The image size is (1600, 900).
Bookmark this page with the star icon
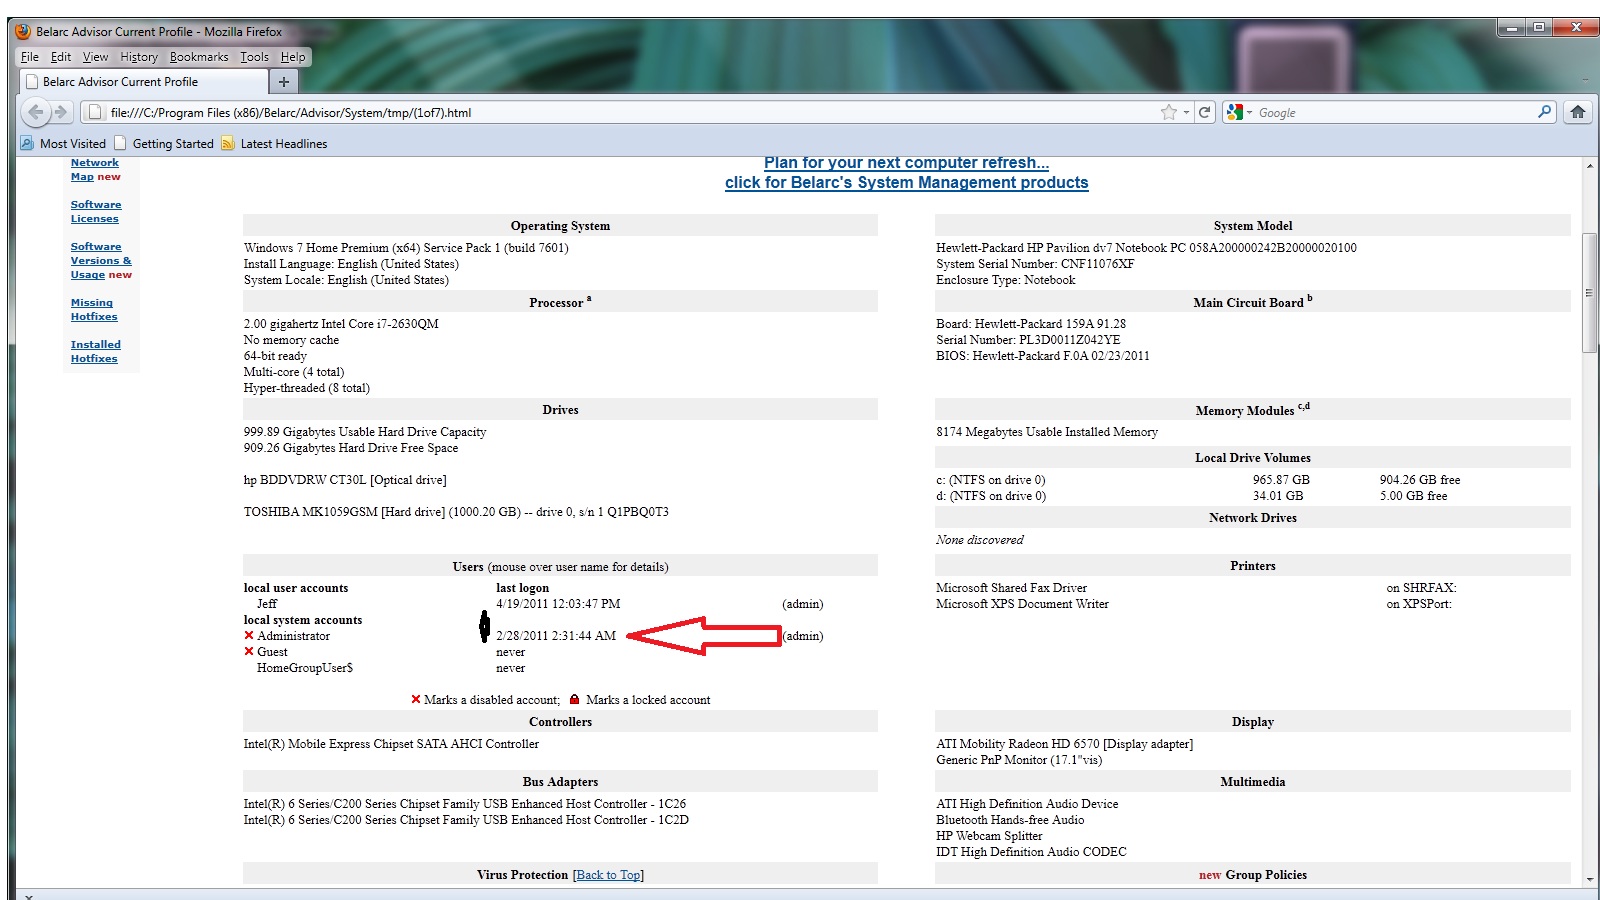point(1168,112)
